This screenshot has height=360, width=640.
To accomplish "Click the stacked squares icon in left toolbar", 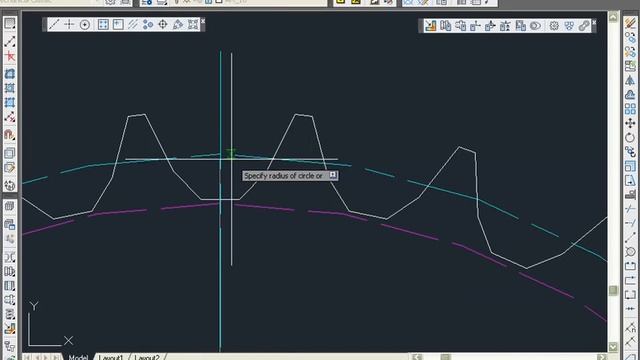I will (x=10, y=153).
